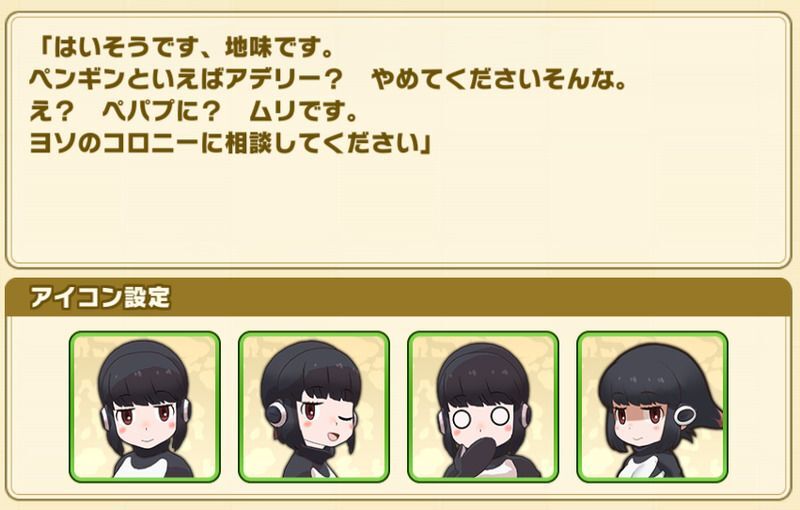Click the phrase ペパプに？
The image size is (800, 510).
[x=161, y=112]
